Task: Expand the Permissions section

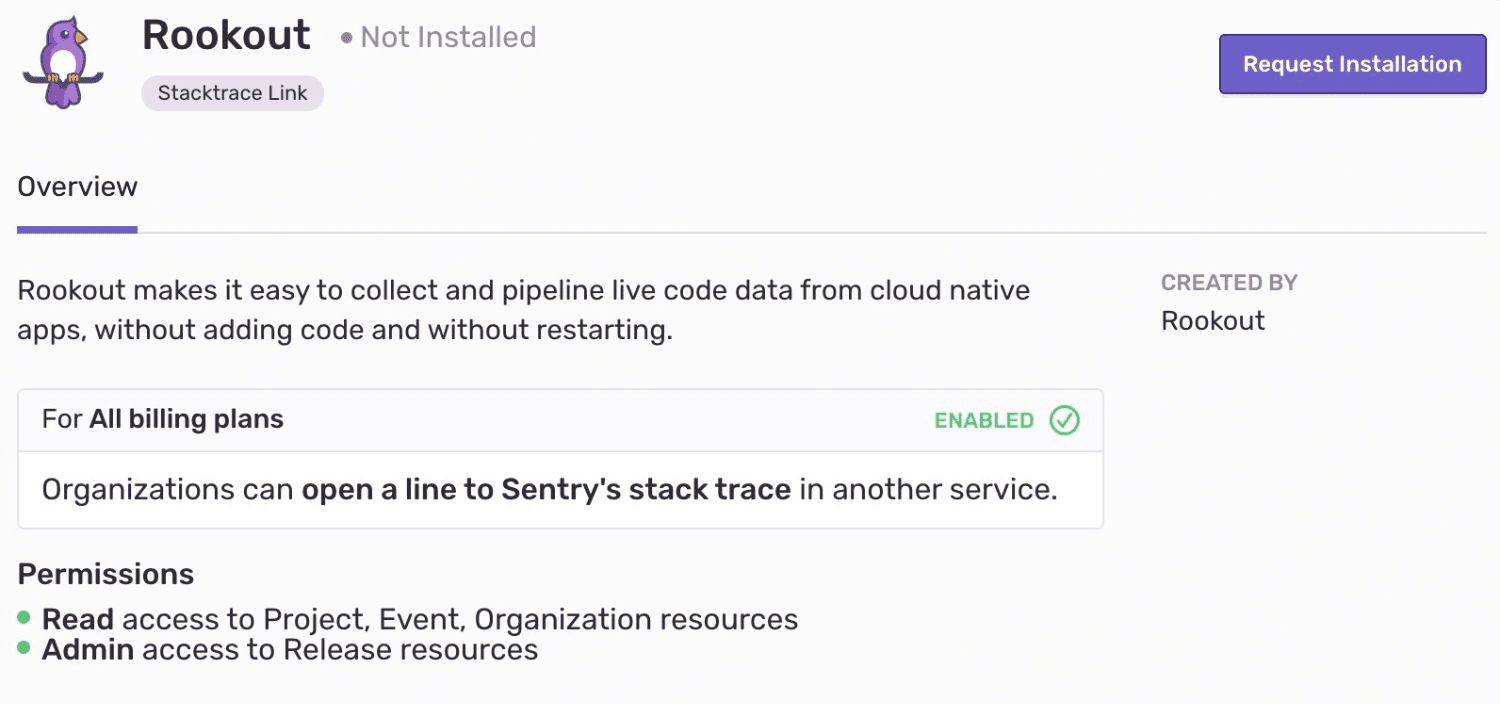Action: click(105, 574)
